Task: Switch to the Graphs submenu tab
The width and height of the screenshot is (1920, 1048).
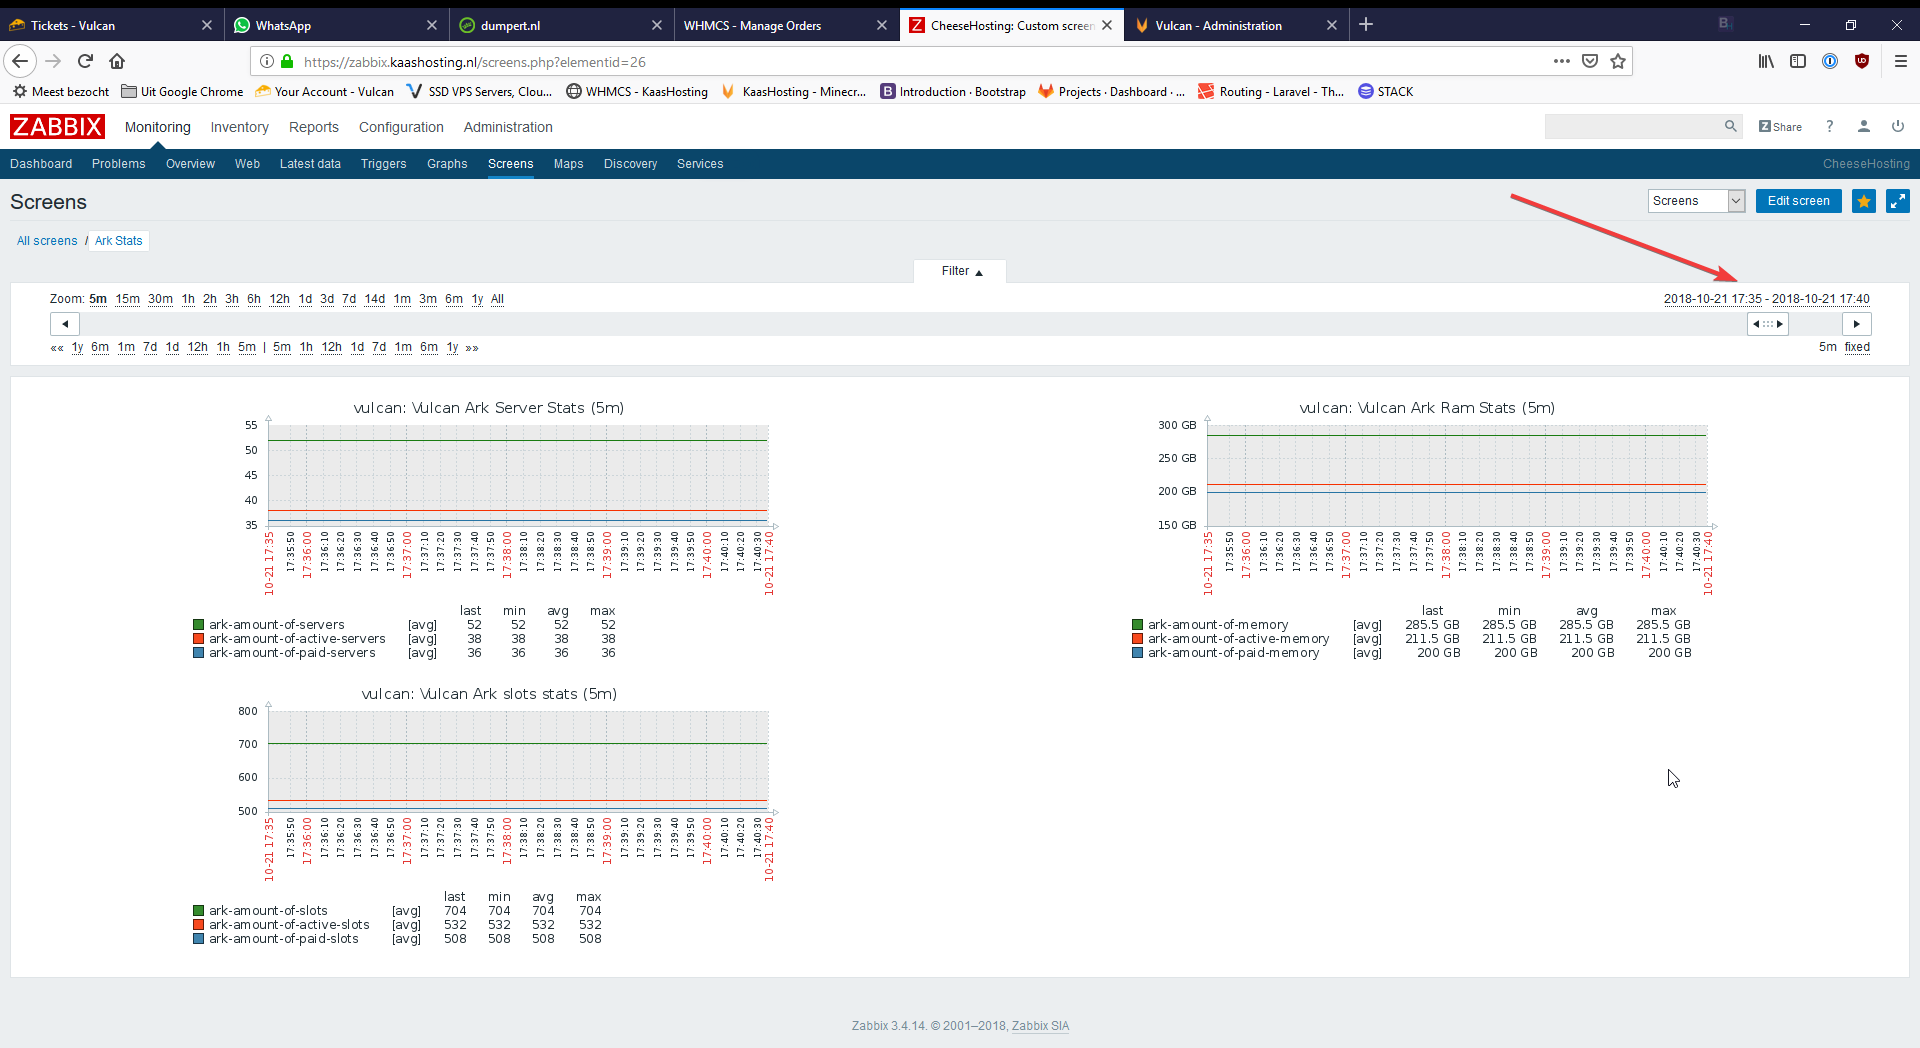Action: coord(447,164)
